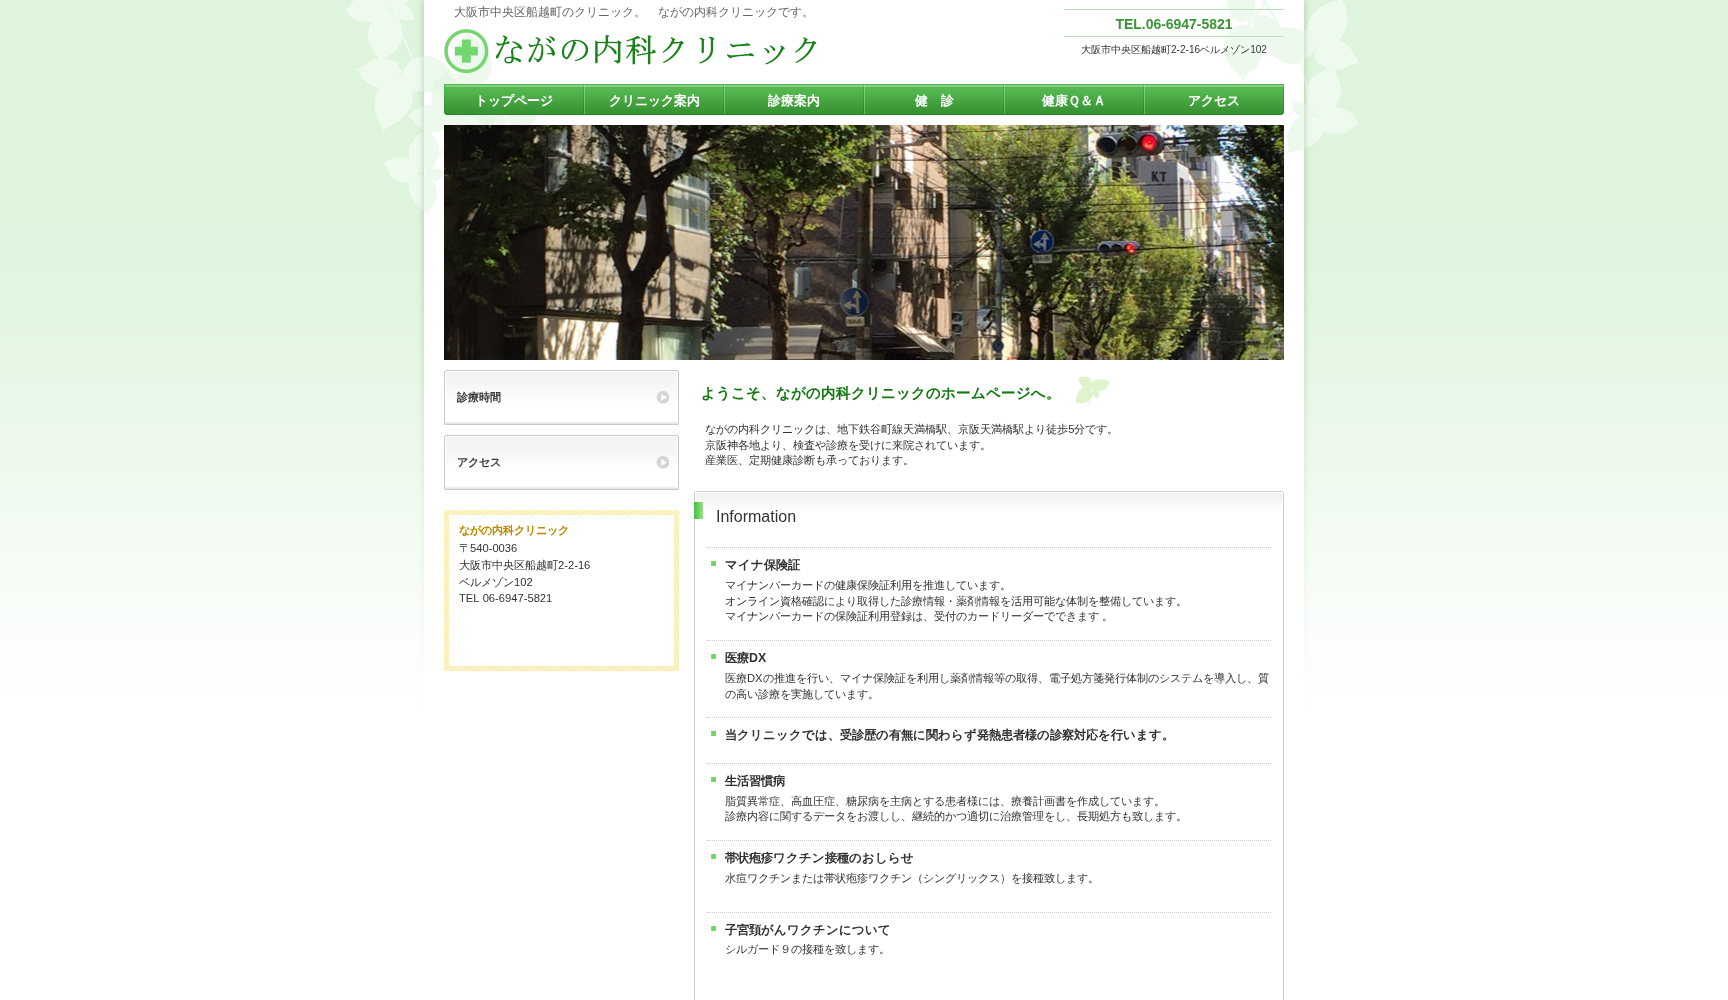Expand the アクセス sidebar panel
1728x1000 pixels.
pos(561,462)
